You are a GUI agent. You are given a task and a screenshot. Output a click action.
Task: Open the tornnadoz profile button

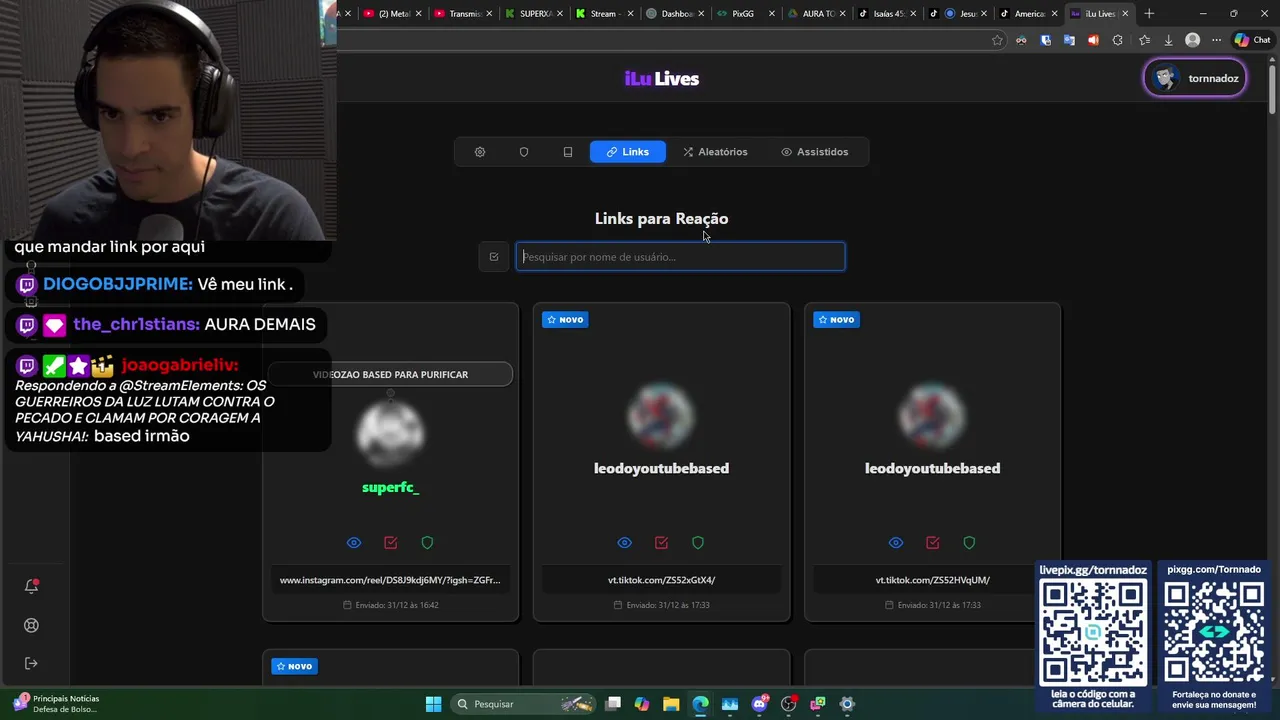pyautogui.click(x=1195, y=78)
